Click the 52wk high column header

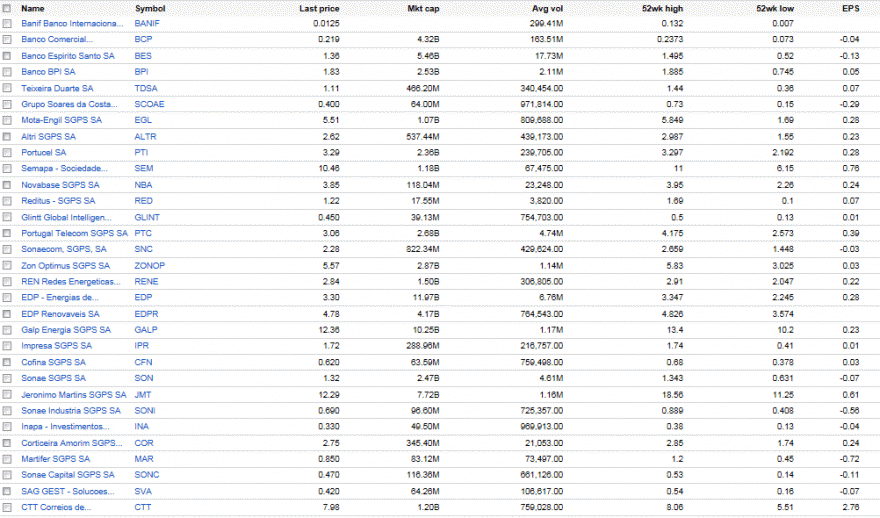coord(662,8)
